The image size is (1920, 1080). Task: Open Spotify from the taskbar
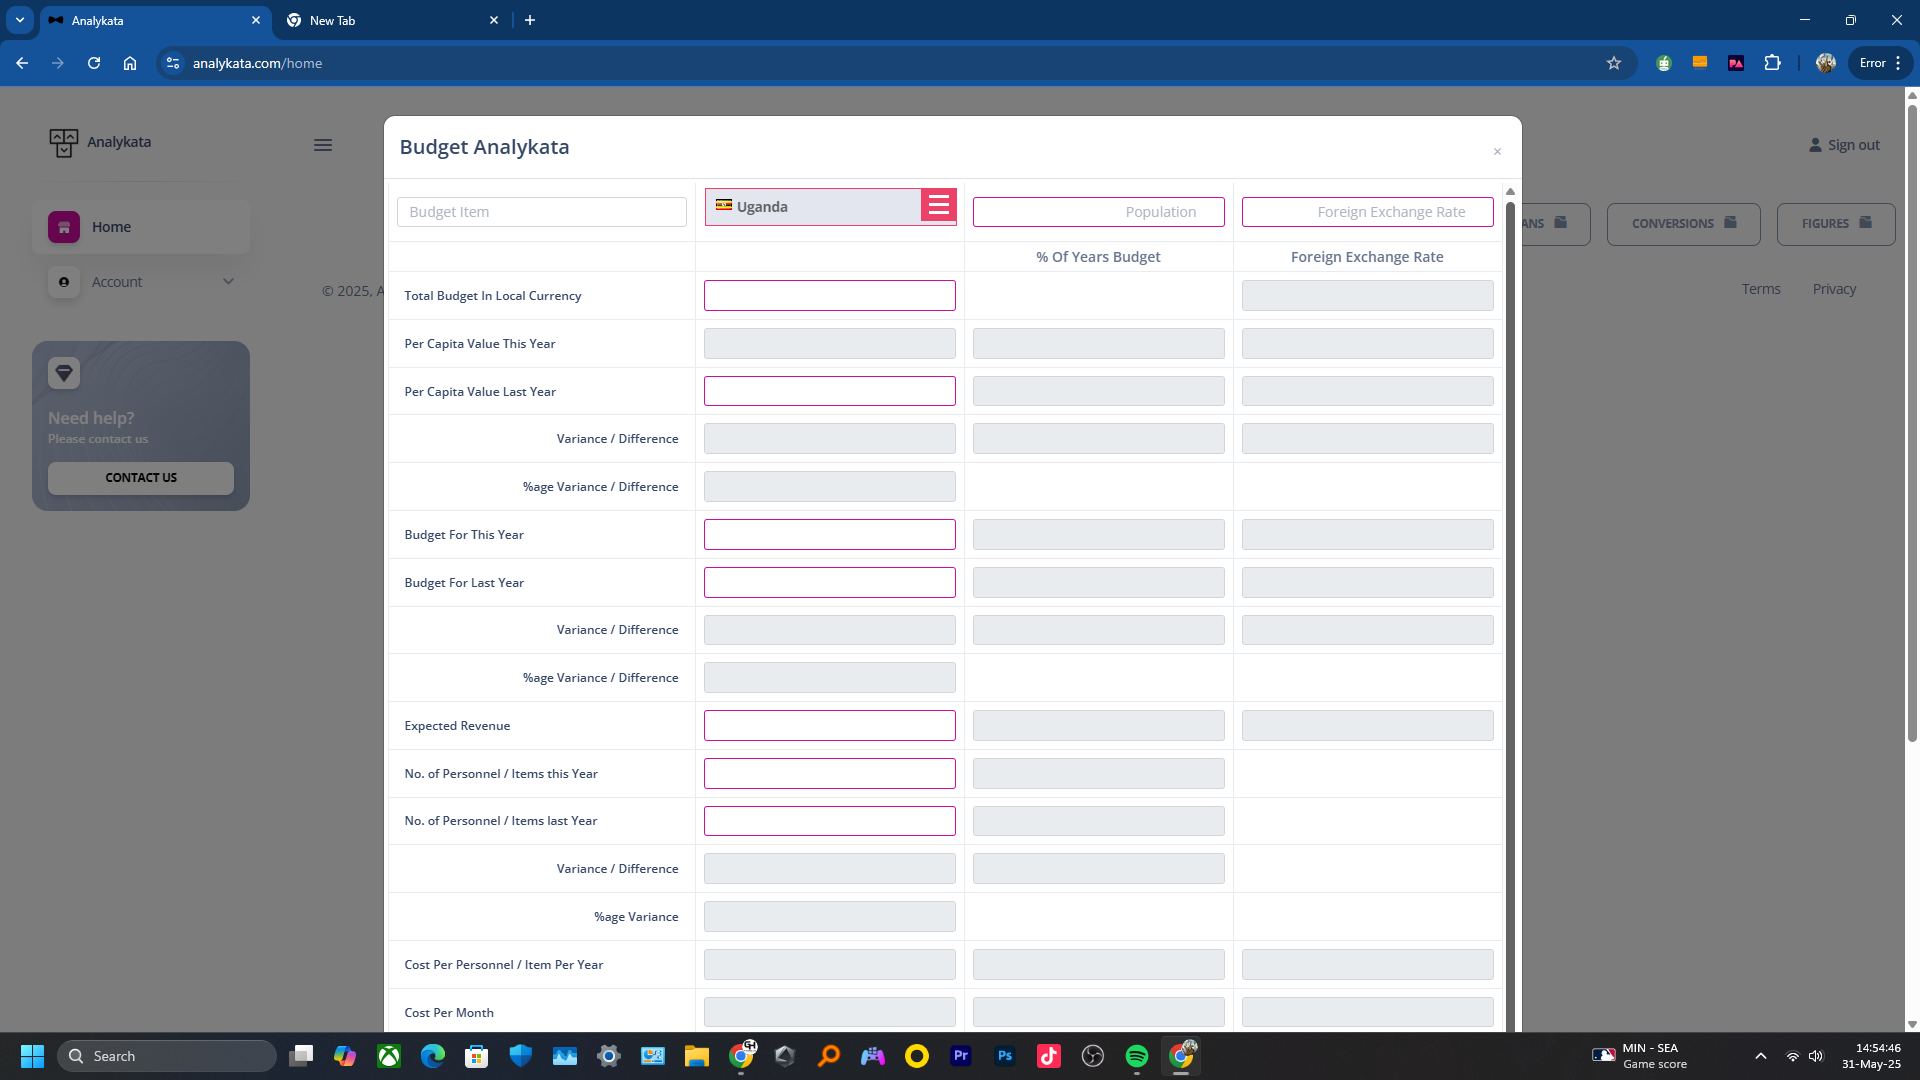click(1137, 1056)
